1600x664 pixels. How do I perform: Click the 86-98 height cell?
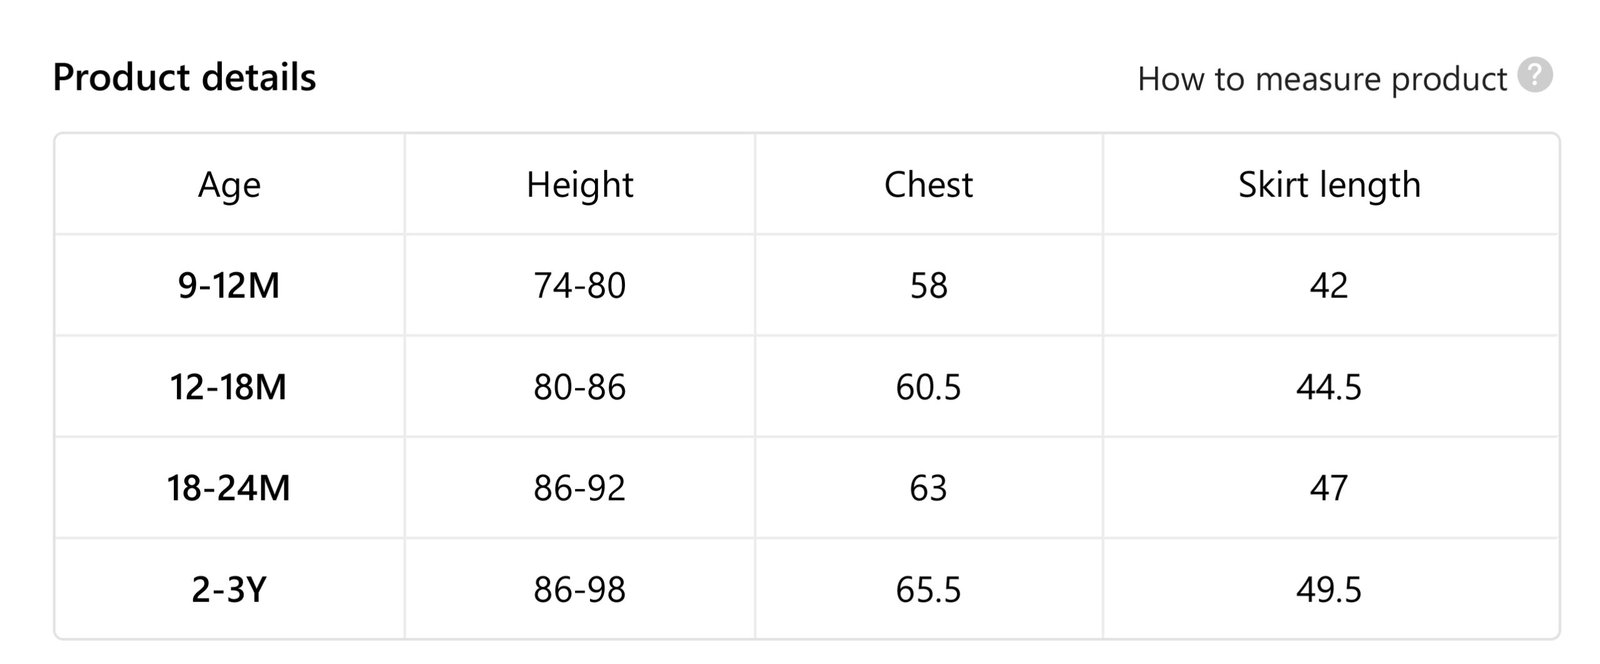[x=580, y=590]
